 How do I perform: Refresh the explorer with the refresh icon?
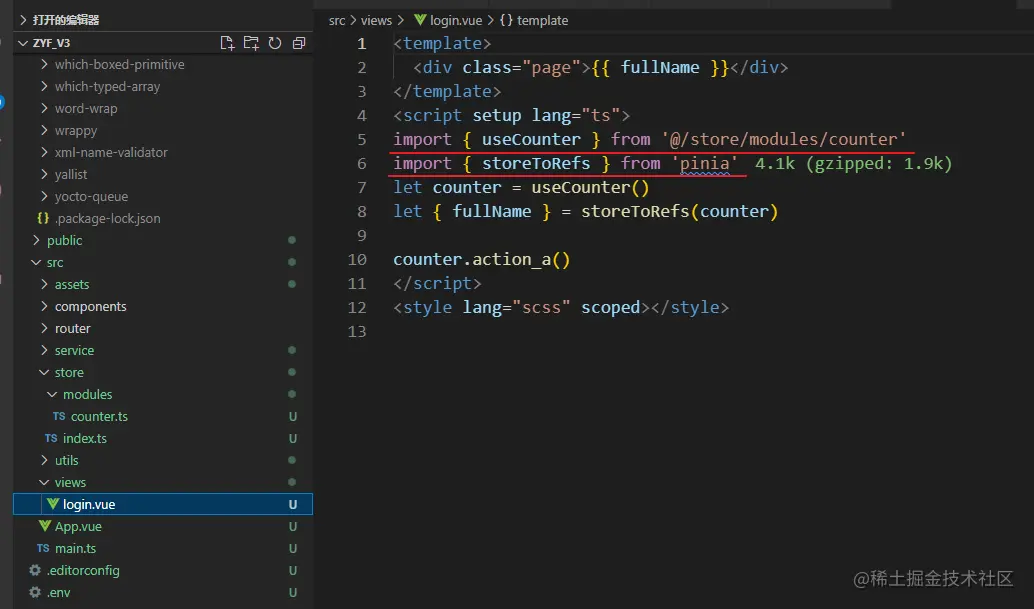click(x=275, y=43)
